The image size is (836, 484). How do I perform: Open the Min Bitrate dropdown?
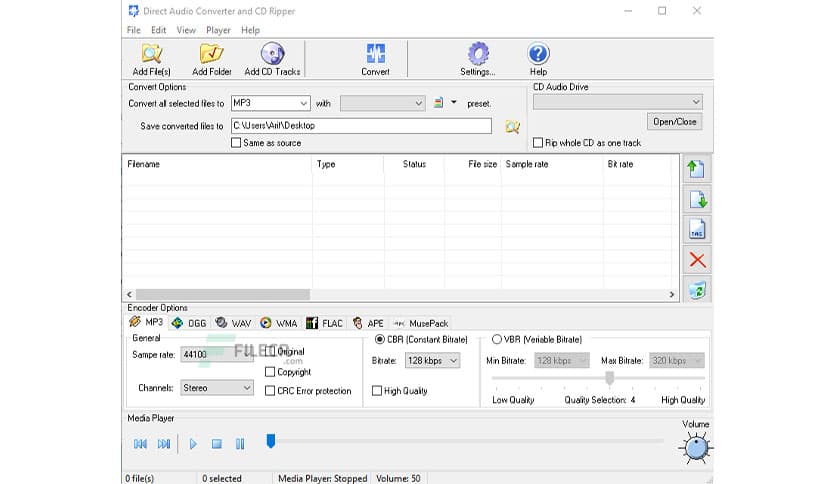point(561,361)
